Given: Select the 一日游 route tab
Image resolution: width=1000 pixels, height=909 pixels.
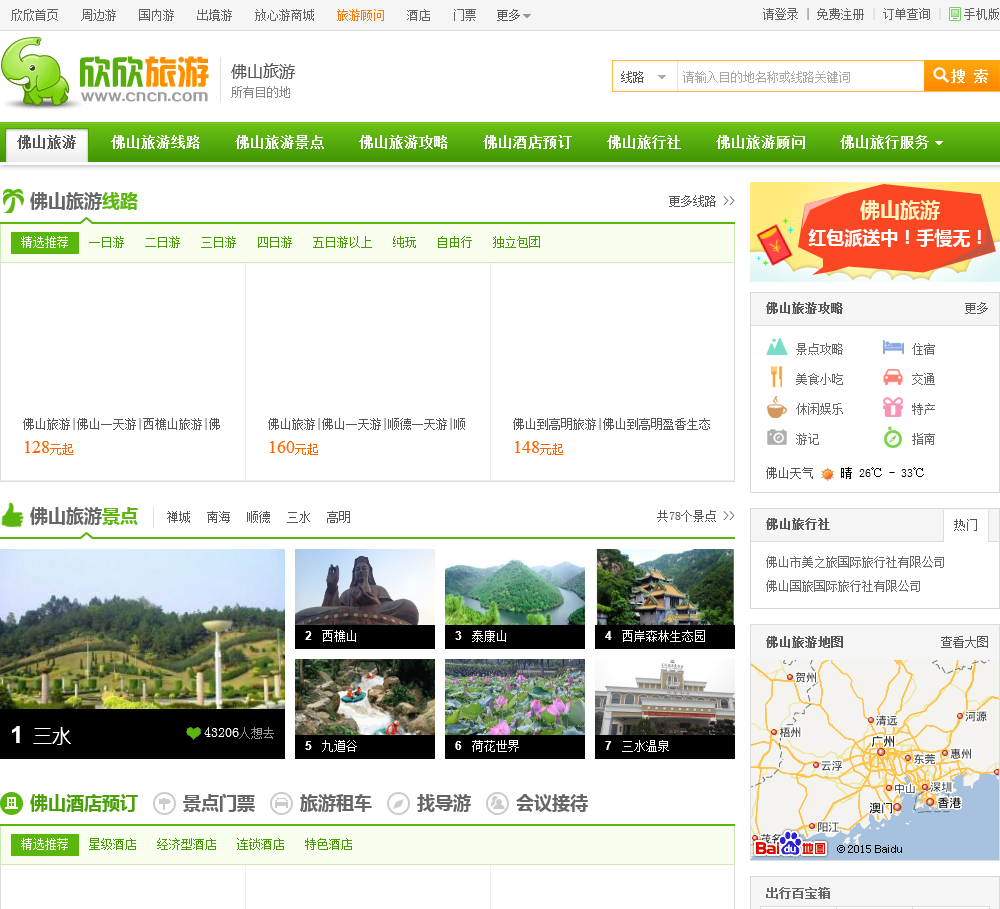Looking at the screenshot, I should 107,242.
